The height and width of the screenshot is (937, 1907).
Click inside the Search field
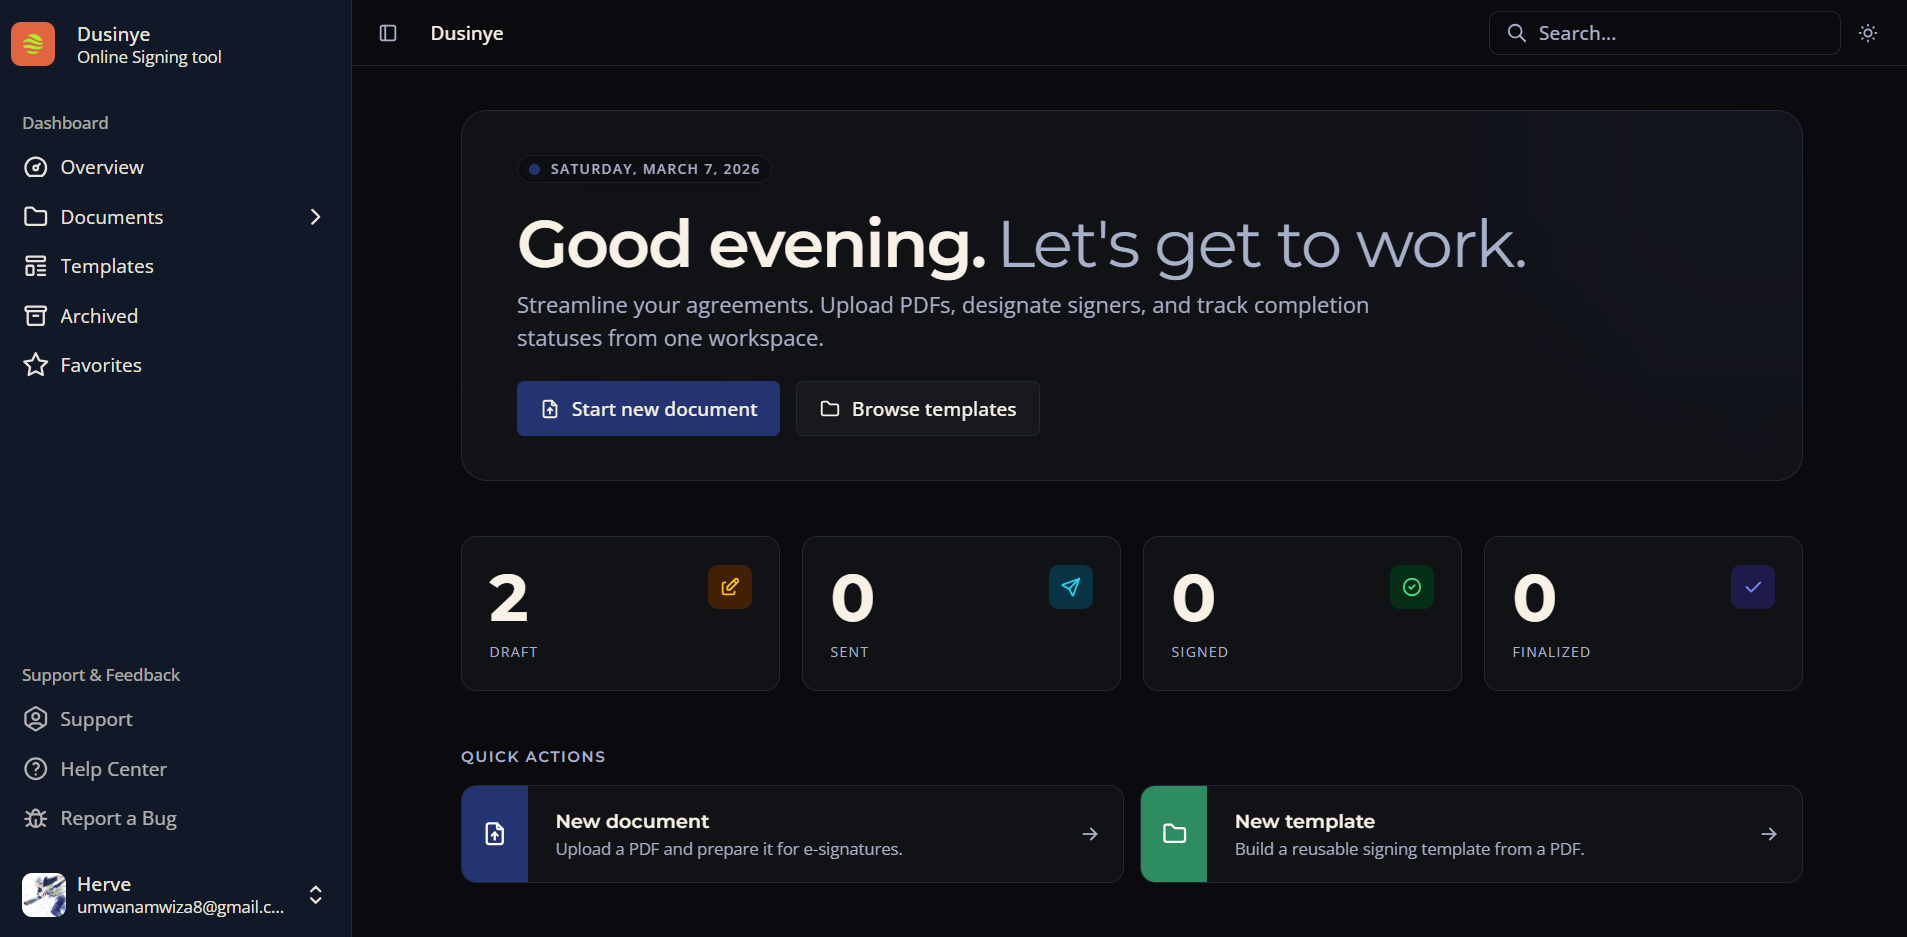1663,32
